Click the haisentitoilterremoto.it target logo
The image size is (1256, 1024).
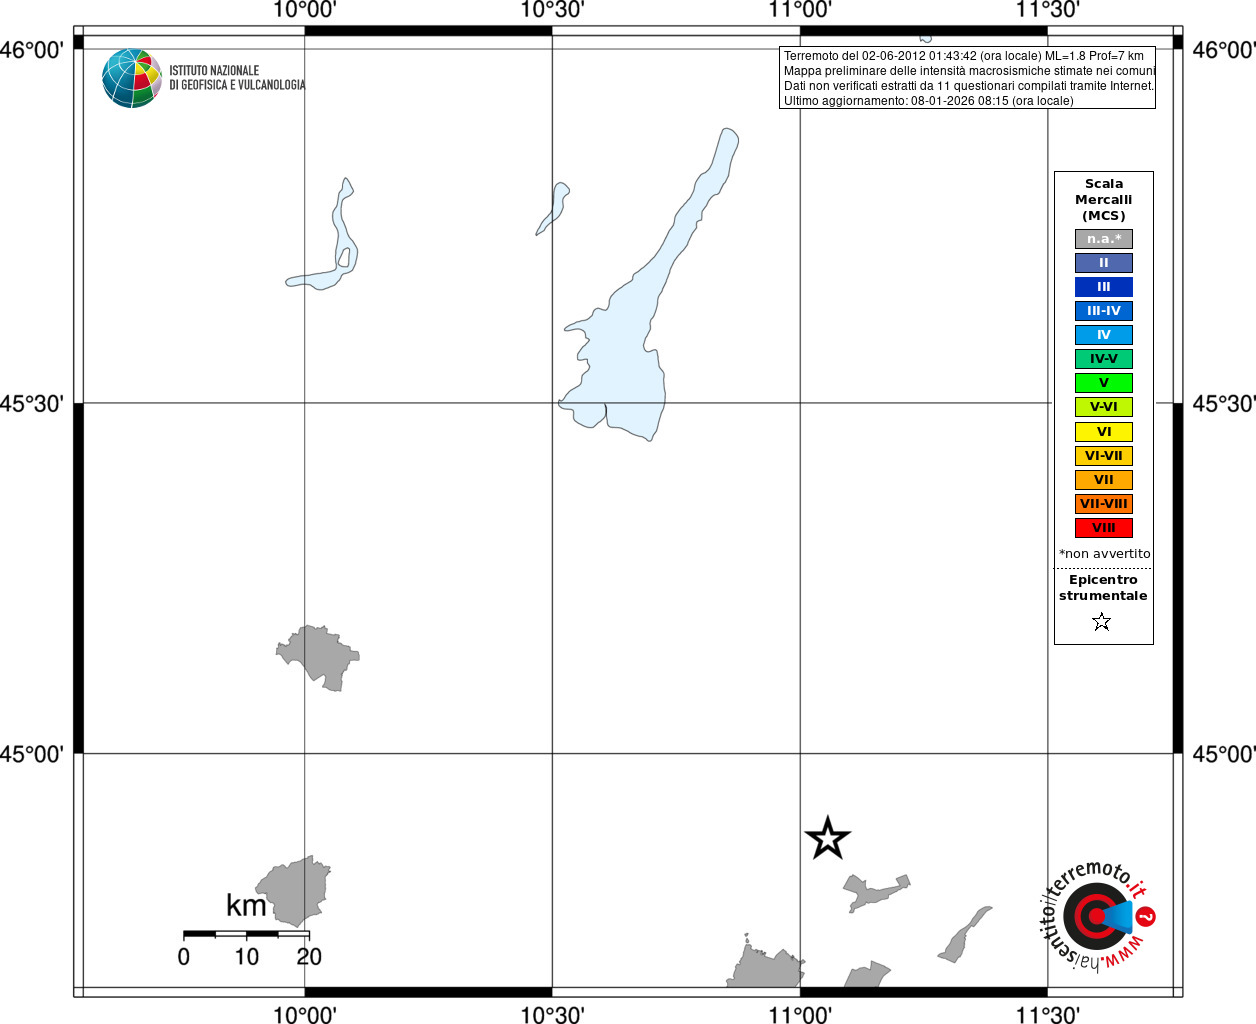(x=1098, y=916)
